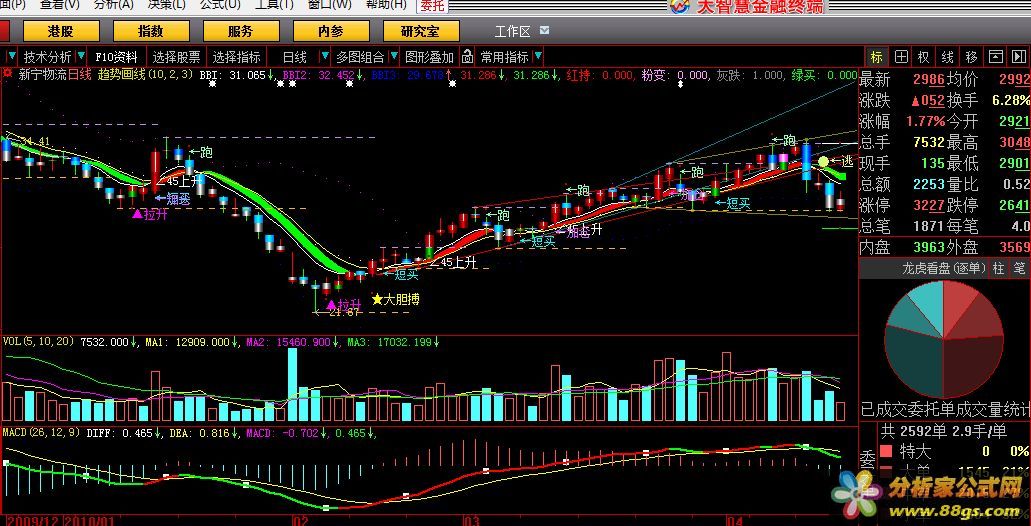Toggle the 笔 per-trade view in 龙虎看盘
This screenshot has height=526, width=1031.
(1019, 268)
